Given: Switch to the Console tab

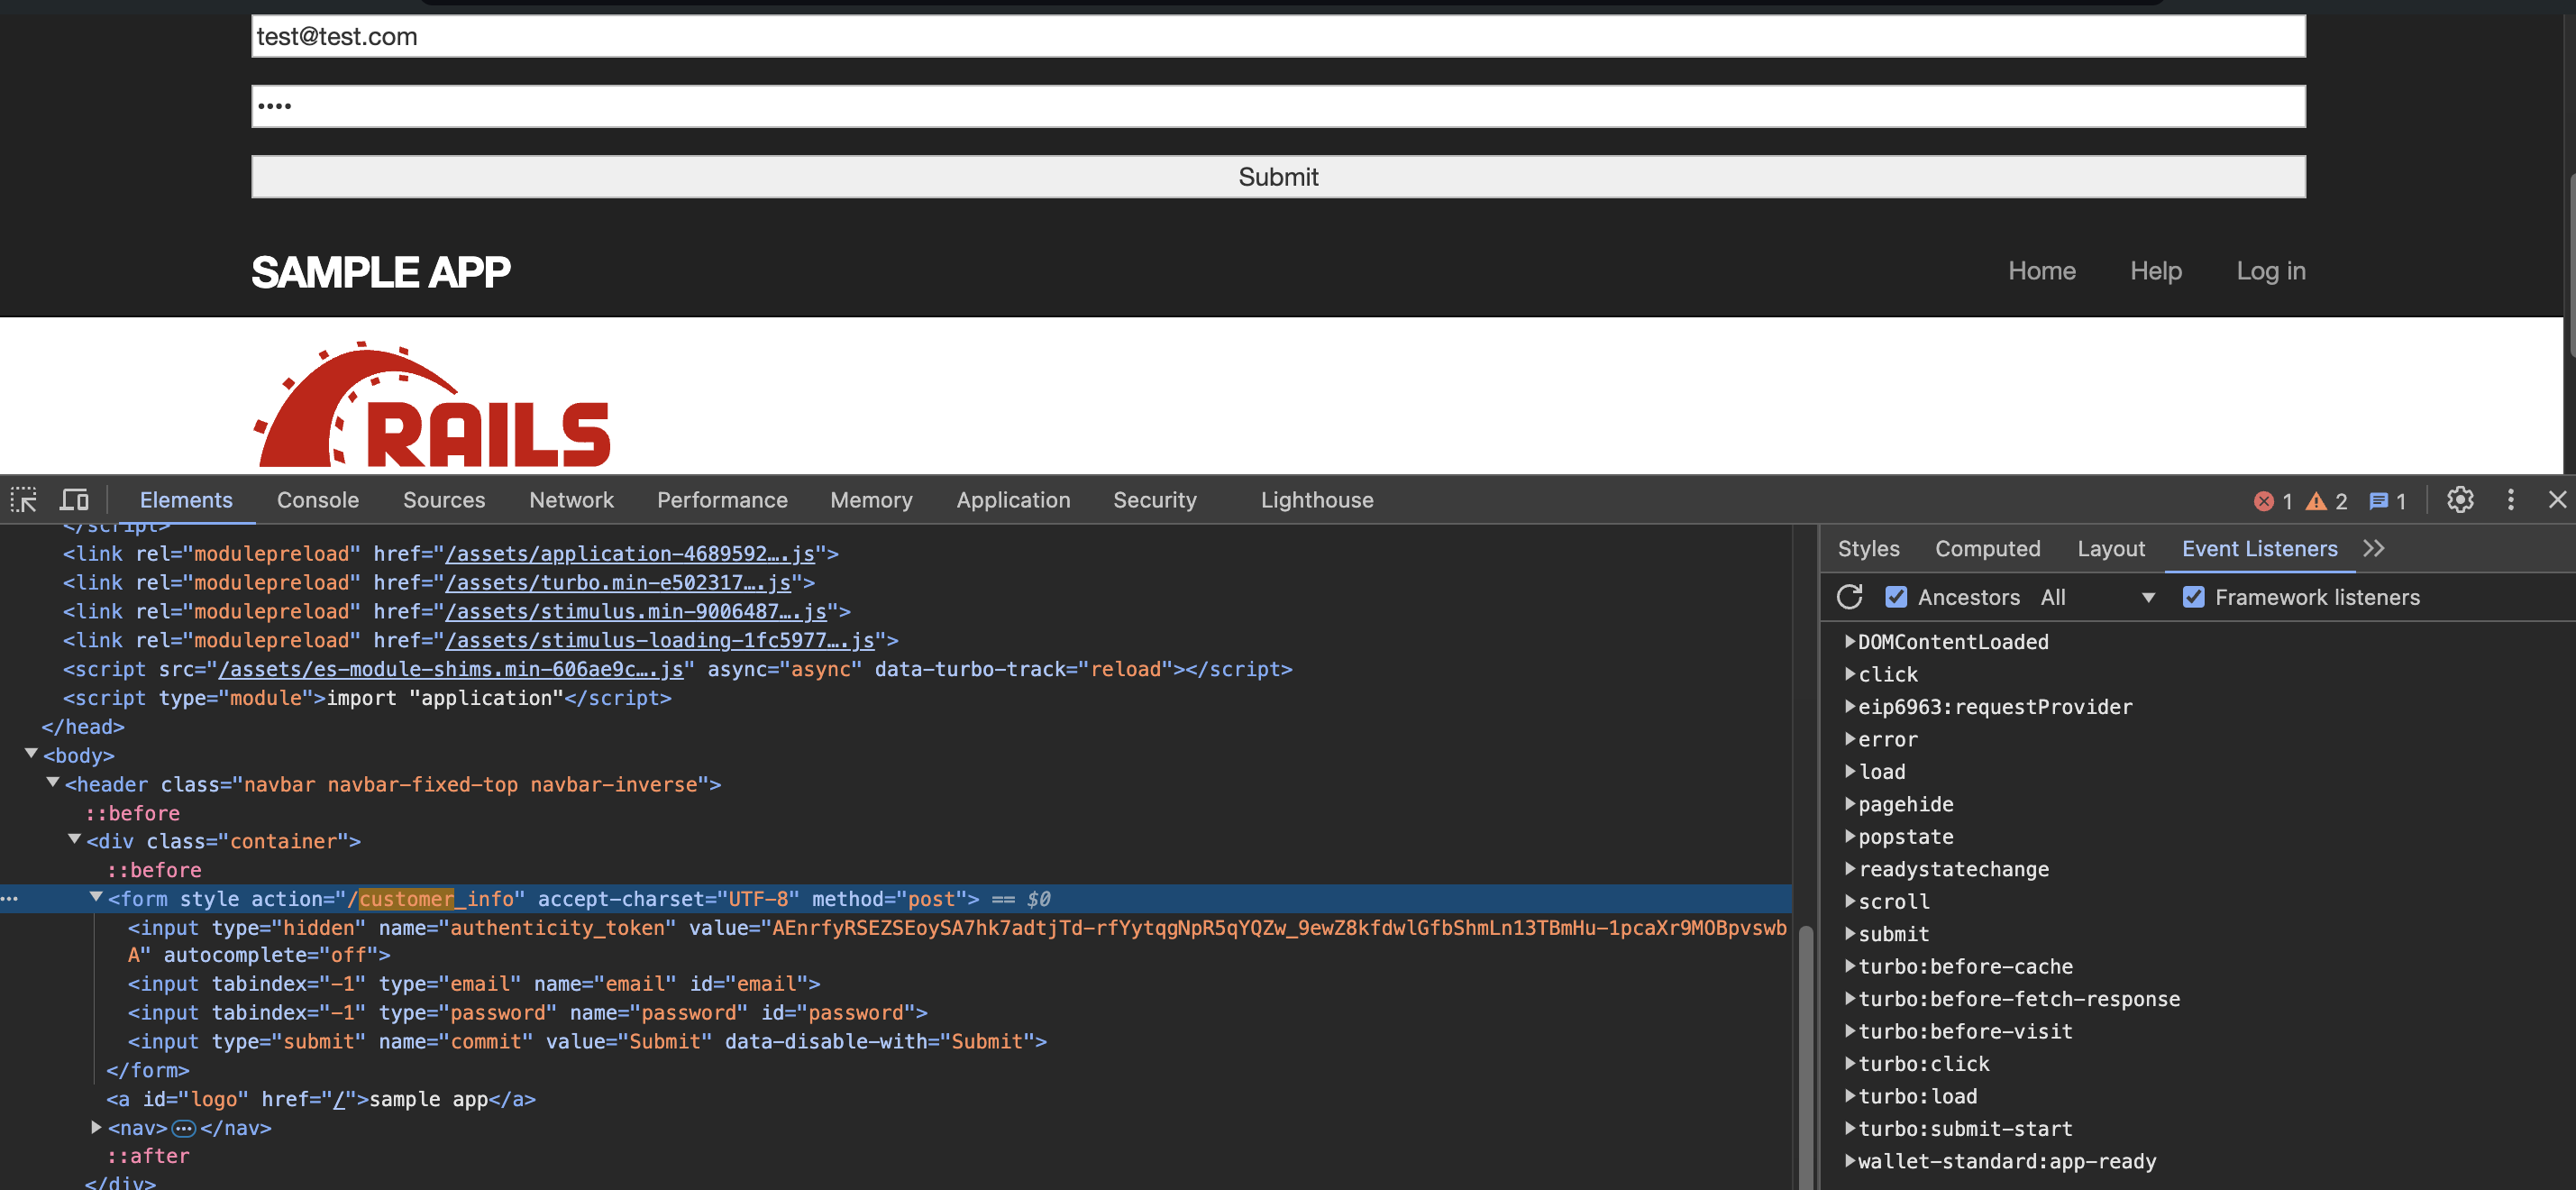Looking at the screenshot, I should pos(318,500).
